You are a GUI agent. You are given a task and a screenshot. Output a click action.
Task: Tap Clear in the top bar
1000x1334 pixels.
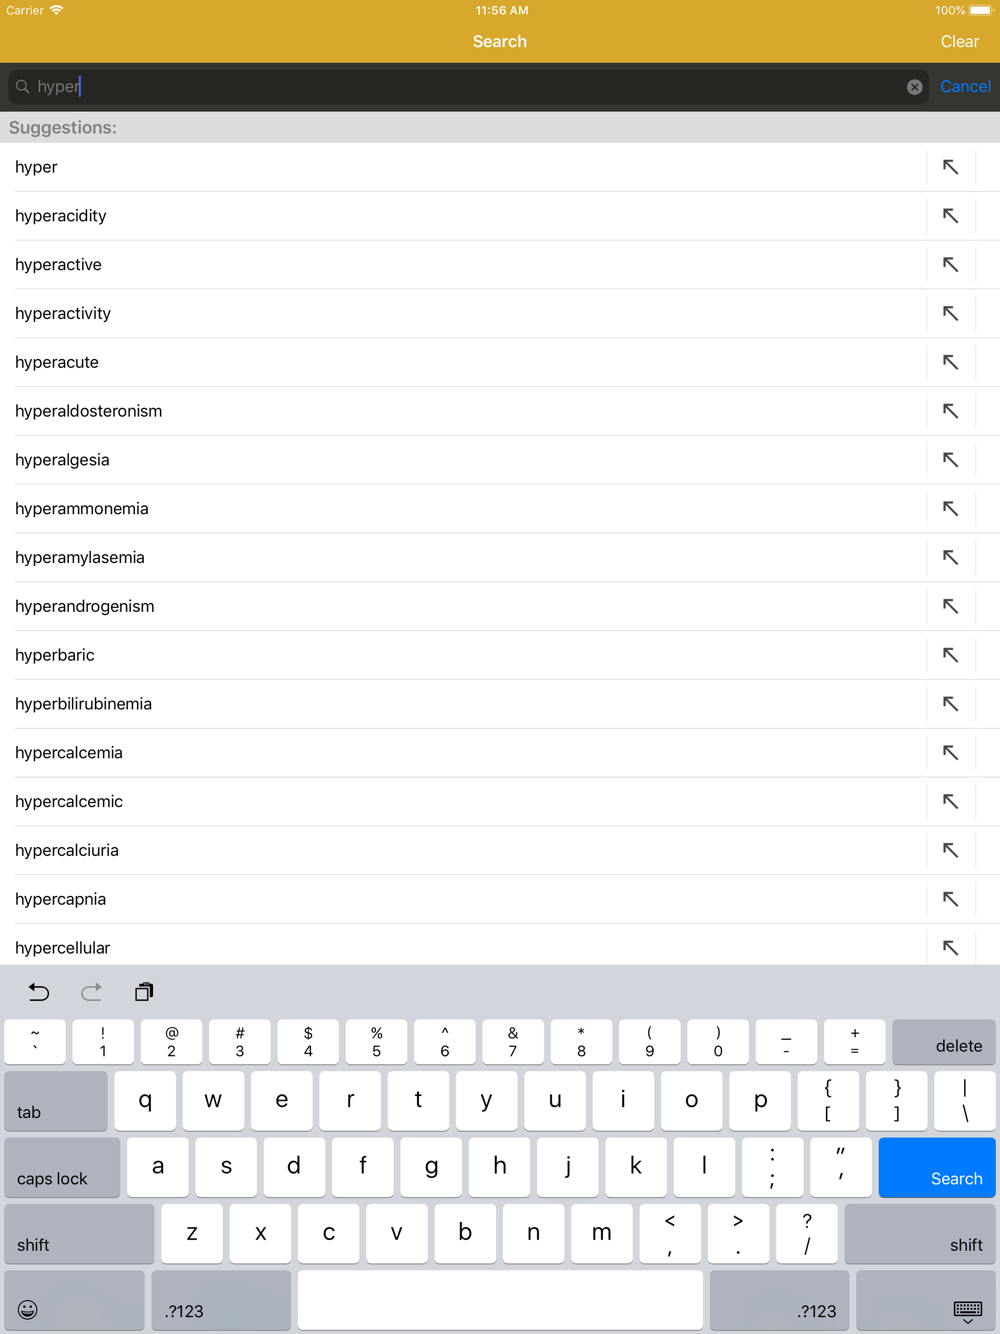tap(959, 42)
